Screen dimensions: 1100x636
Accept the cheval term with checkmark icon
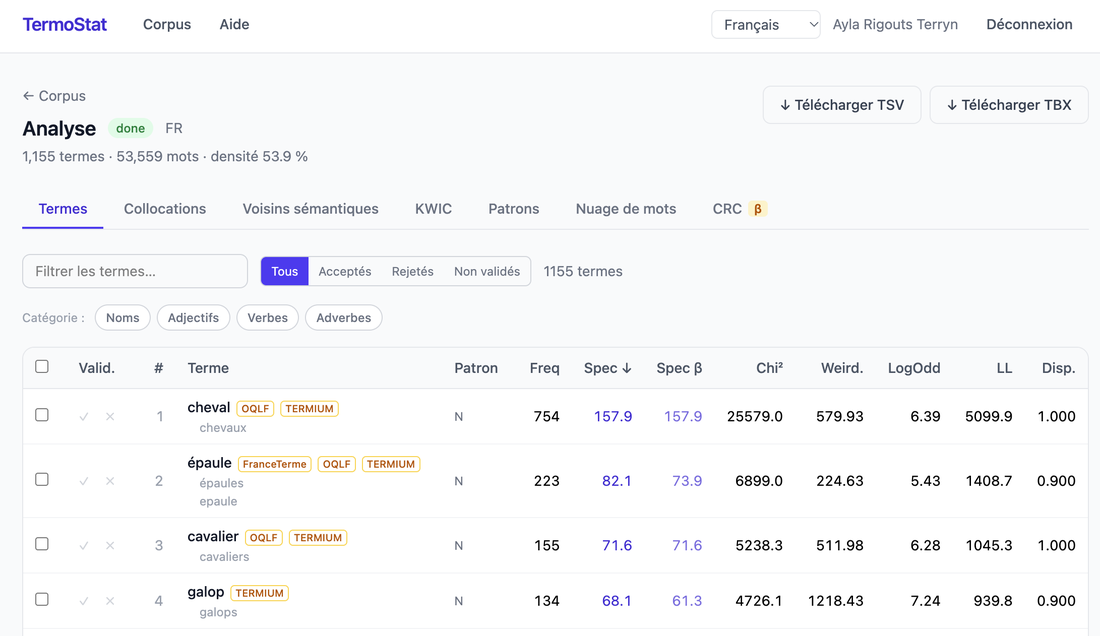tap(83, 417)
